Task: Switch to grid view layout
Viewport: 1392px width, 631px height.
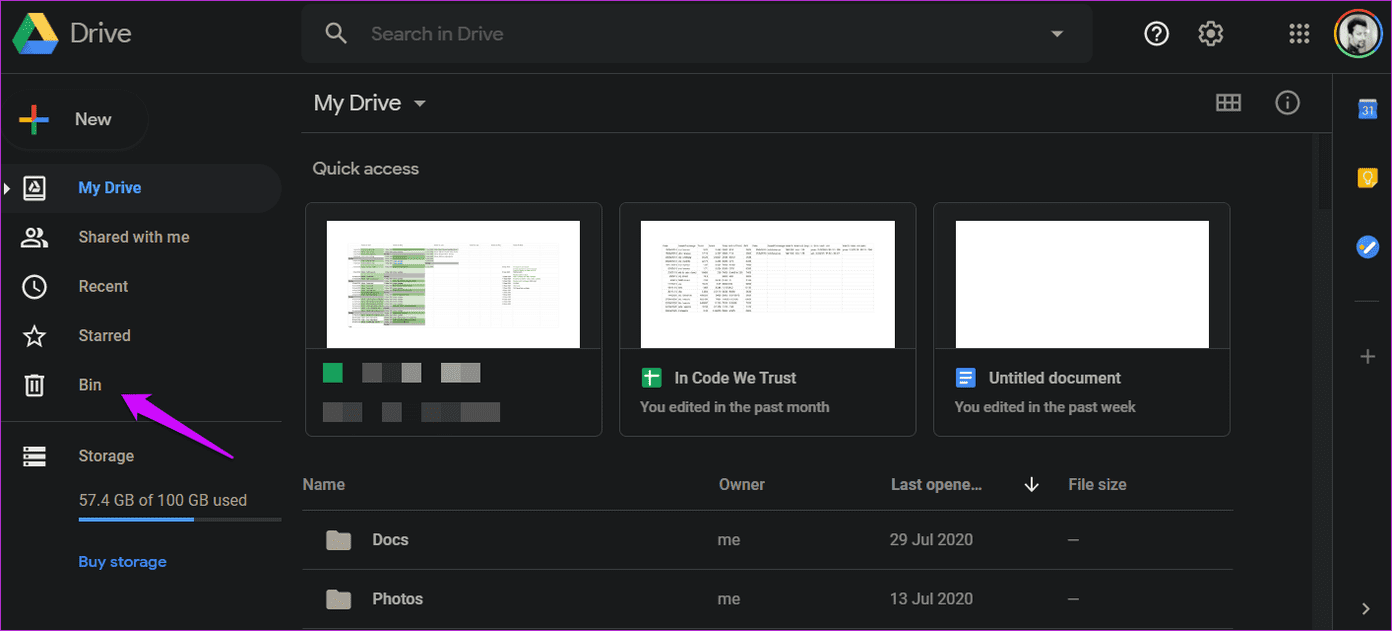Action: 1228,103
